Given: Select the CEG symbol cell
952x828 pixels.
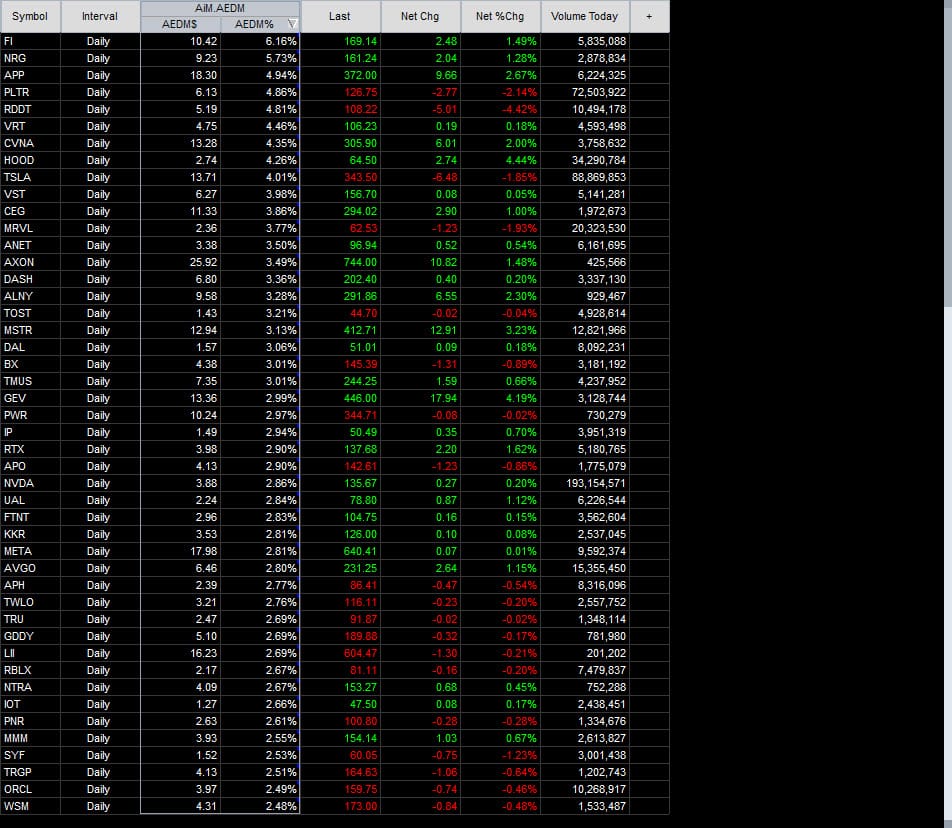Looking at the screenshot, I should coord(30,211).
